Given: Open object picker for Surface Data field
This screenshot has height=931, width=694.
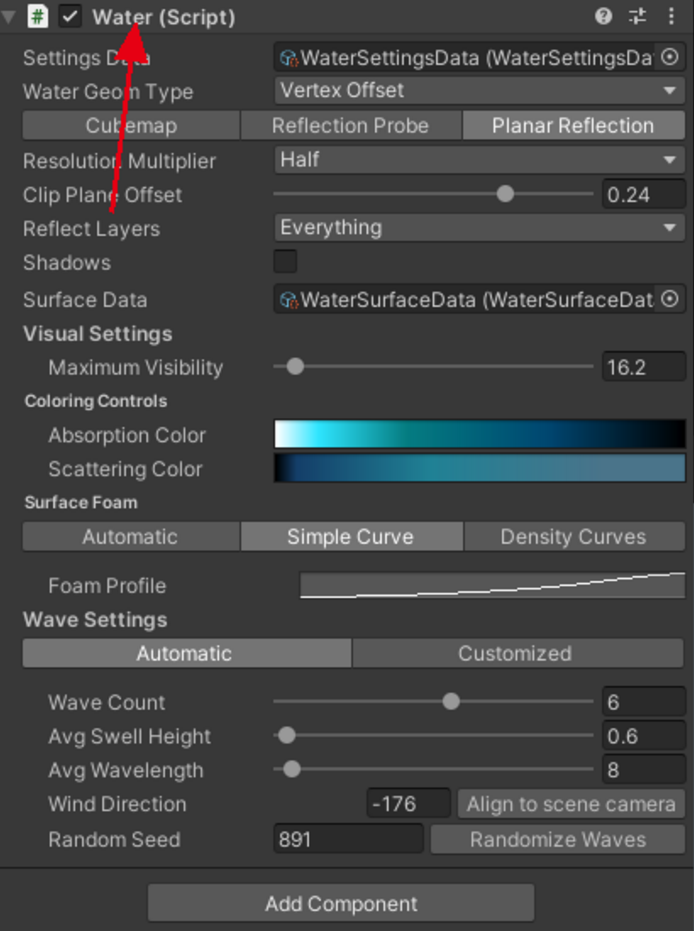Looking at the screenshot, I should pos(669,299).
